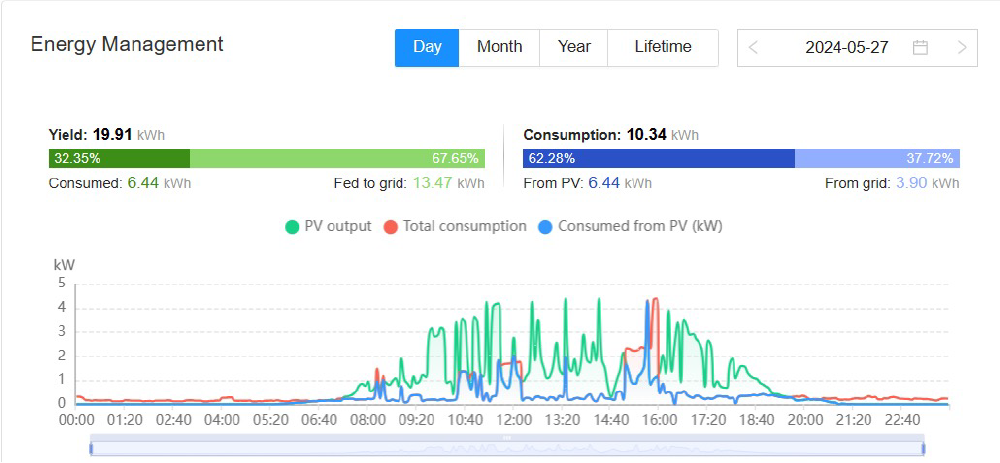1000x463 pixels.
Task: Toggle Consumed from PV (kW) legend
Action: [x=630, y=226]
